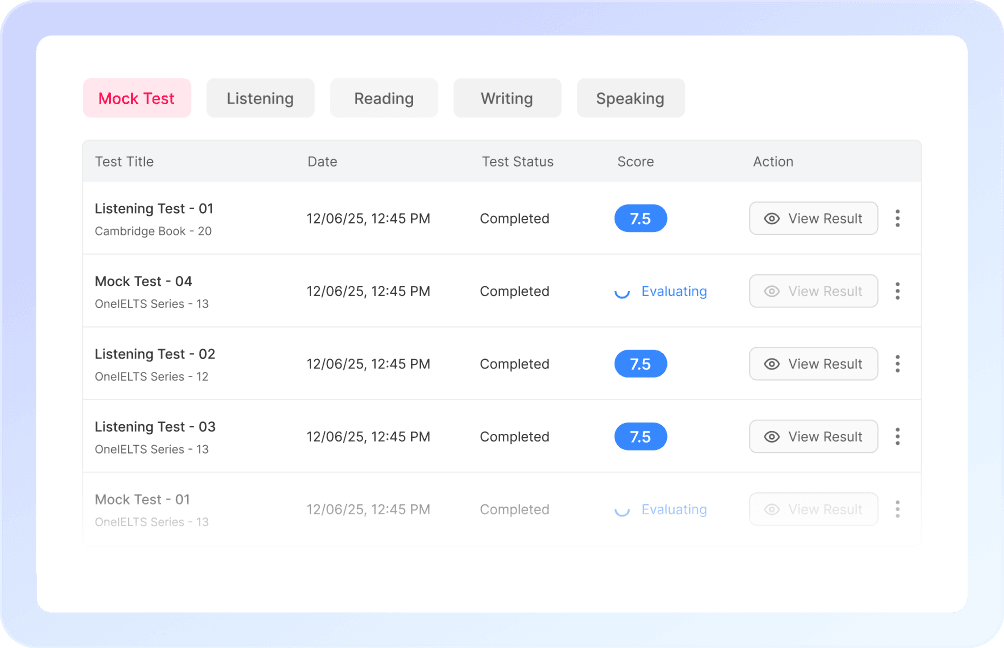Click the three-dot menu on Mock Test - 01 row
The width and height of the screenshot is (1004, 648).
(x=897, y=509)
